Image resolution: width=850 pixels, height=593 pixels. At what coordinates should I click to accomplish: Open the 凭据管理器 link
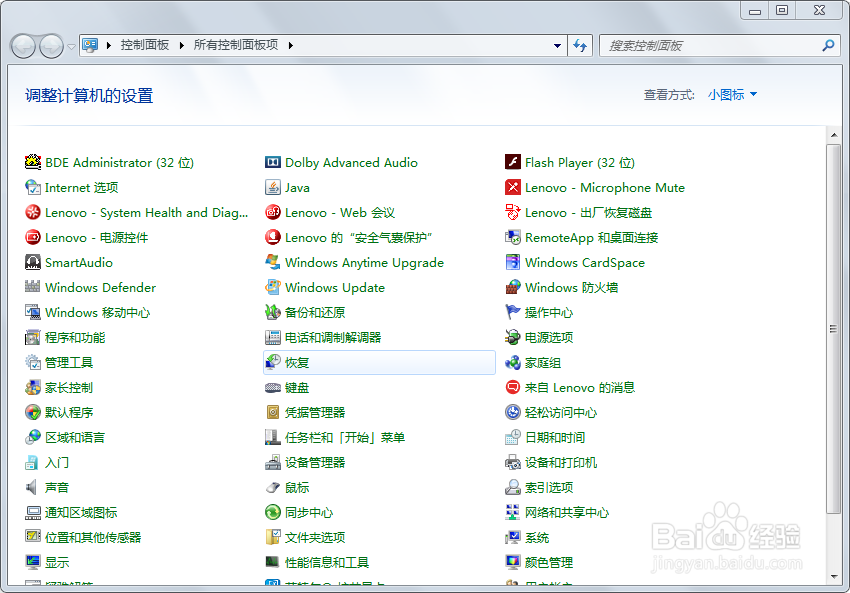[315, 412]
